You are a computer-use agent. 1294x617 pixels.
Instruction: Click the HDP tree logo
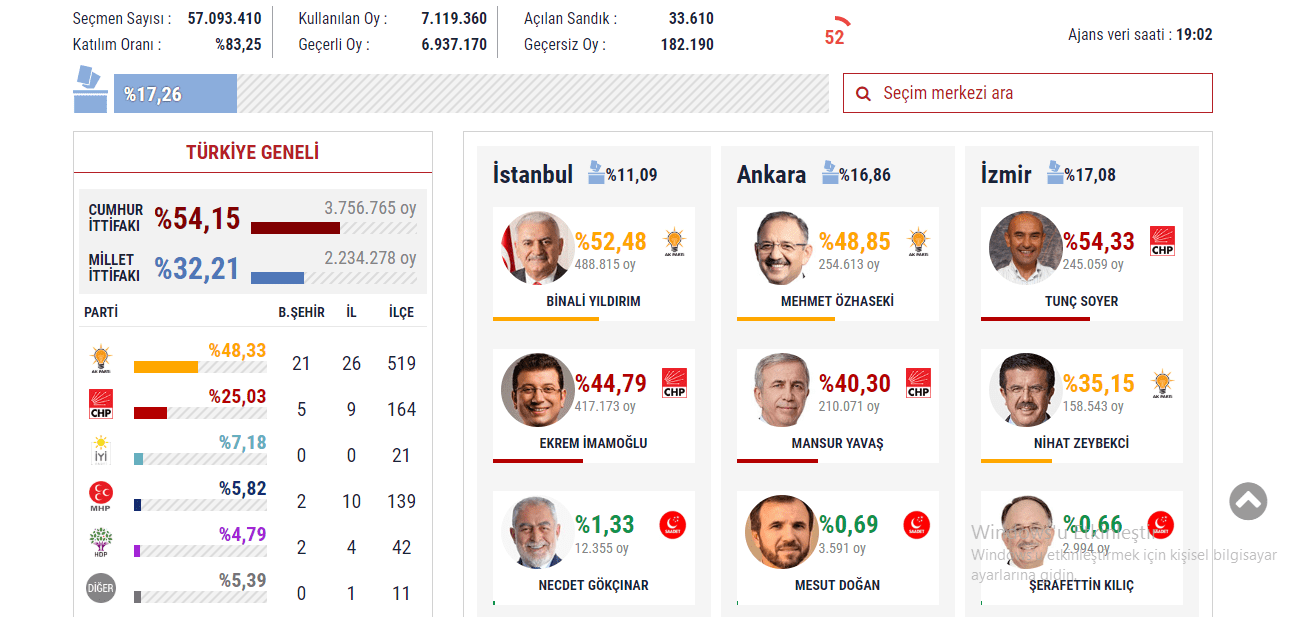(x=101, y=542)
